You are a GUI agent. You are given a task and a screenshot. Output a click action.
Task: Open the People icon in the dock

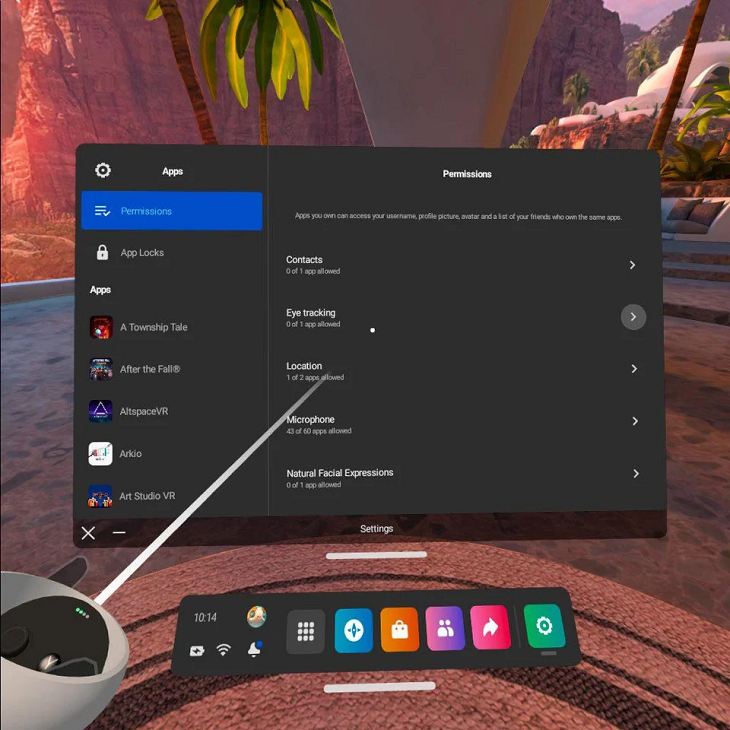click(x=445, y=629)
